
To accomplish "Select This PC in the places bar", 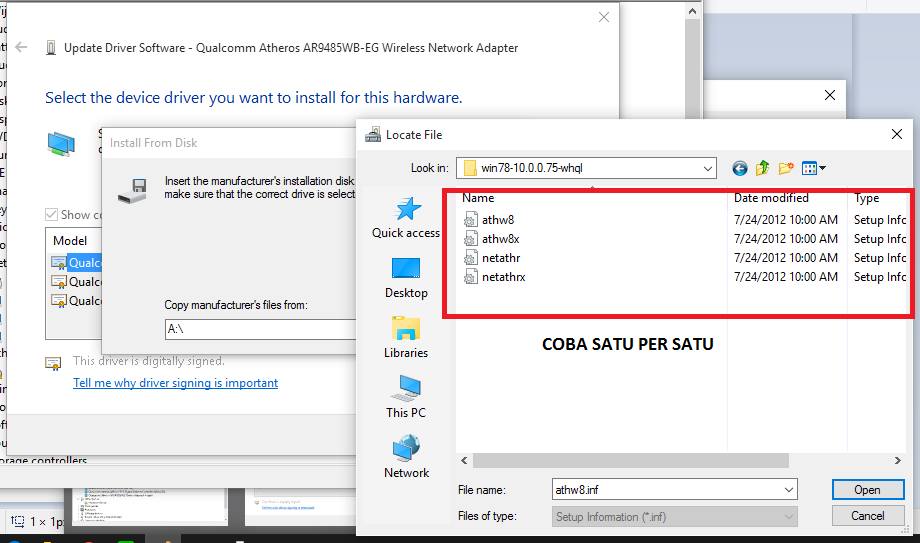I will pos(406,397).
